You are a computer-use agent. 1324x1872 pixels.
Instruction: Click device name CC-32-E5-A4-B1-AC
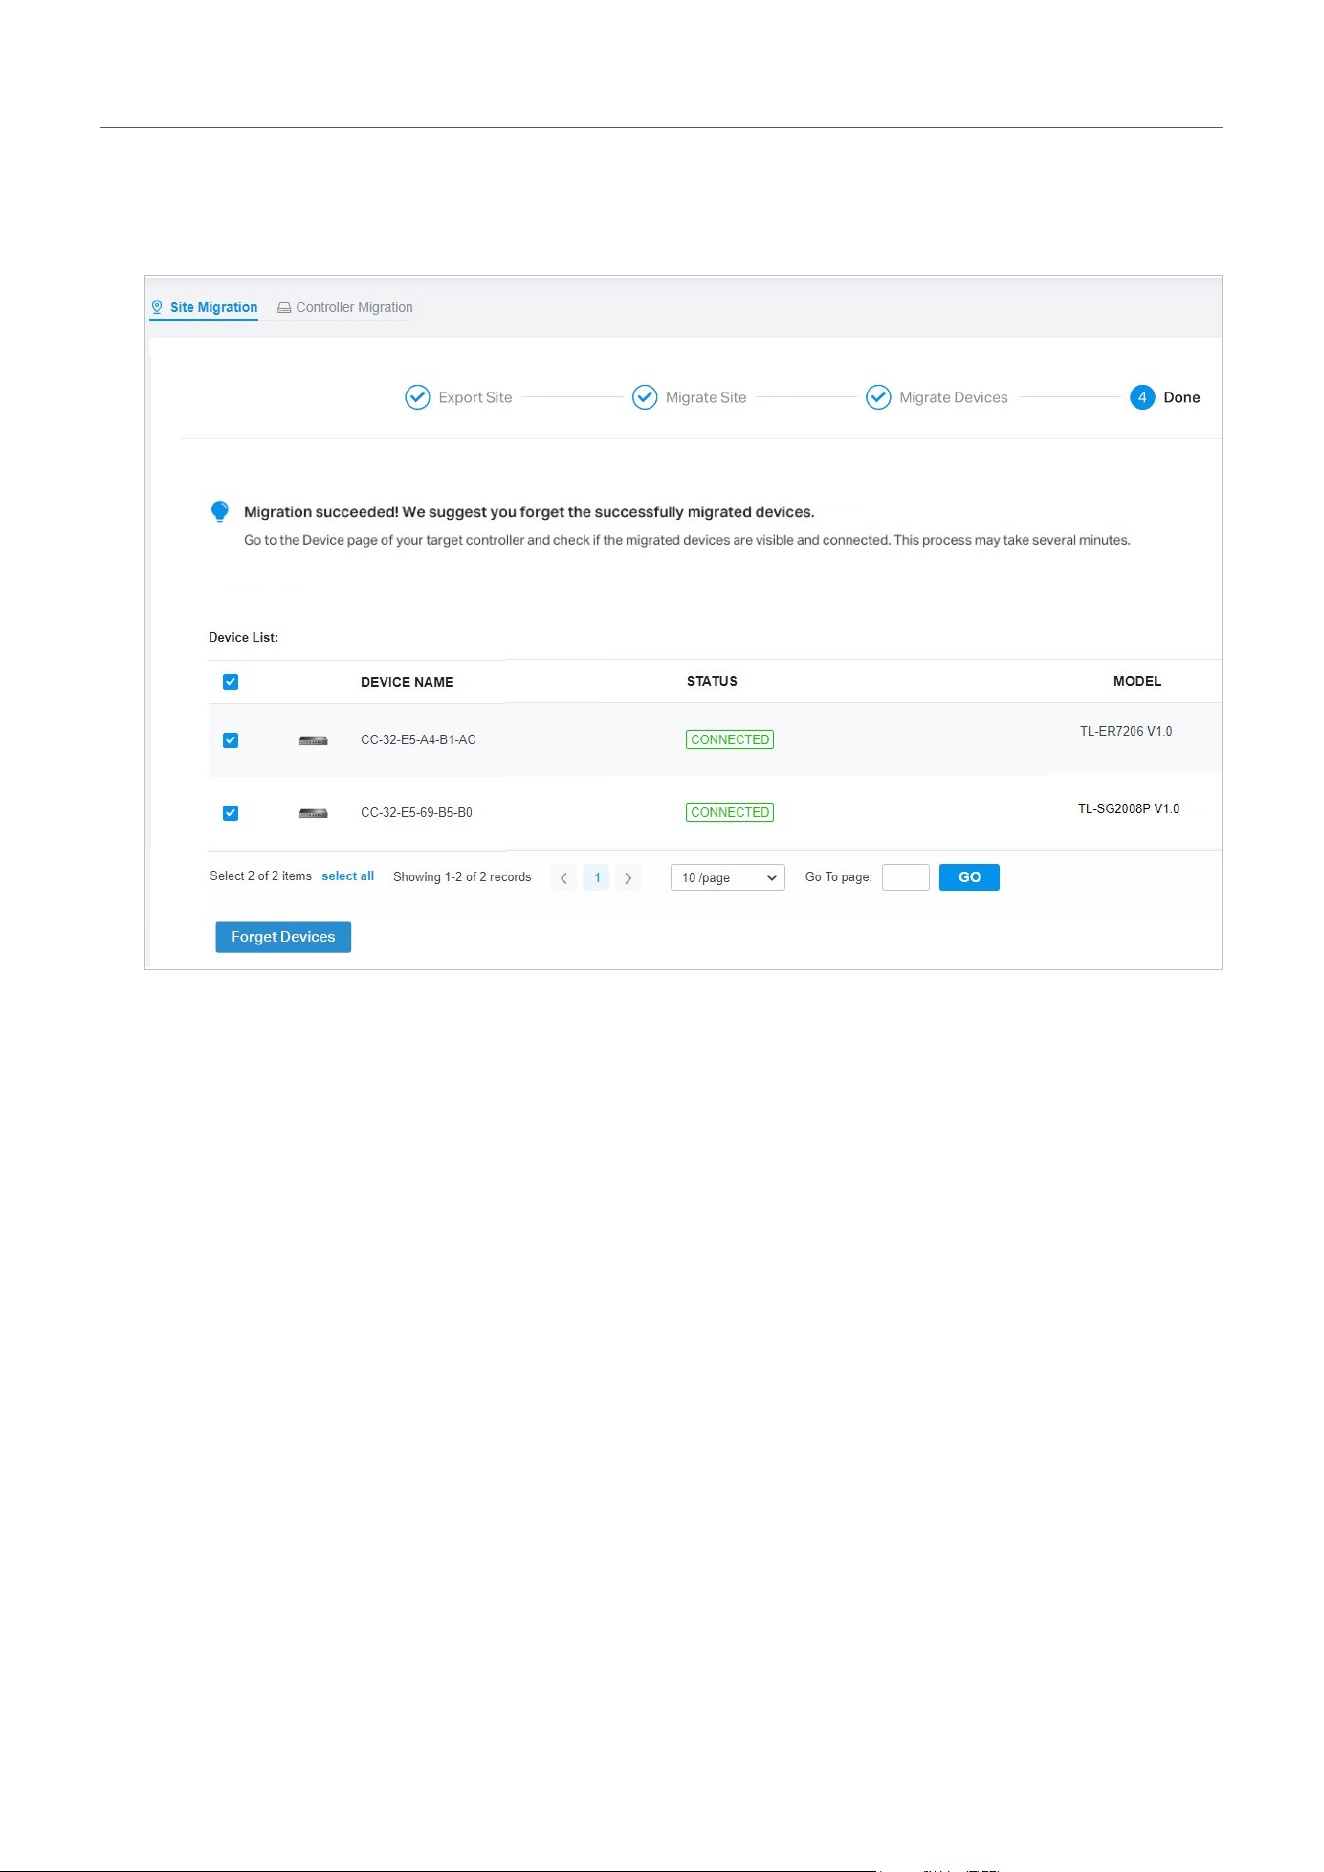click(x=418, y=740)
